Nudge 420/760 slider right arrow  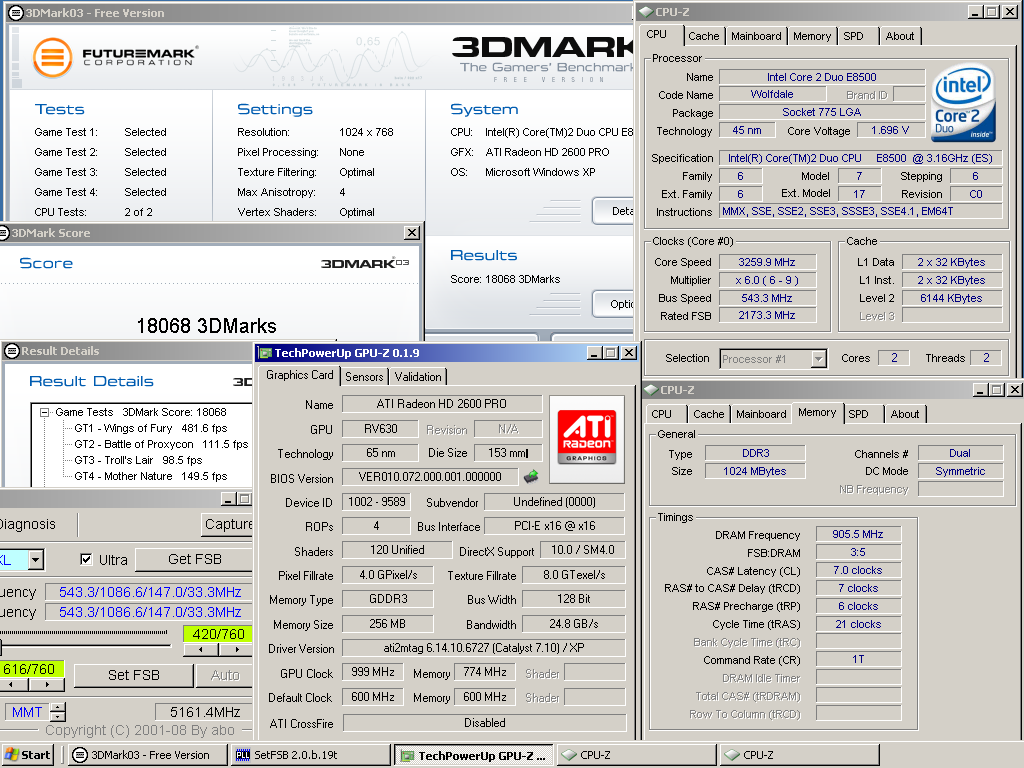pyautogui.click(x=236, y=649)
